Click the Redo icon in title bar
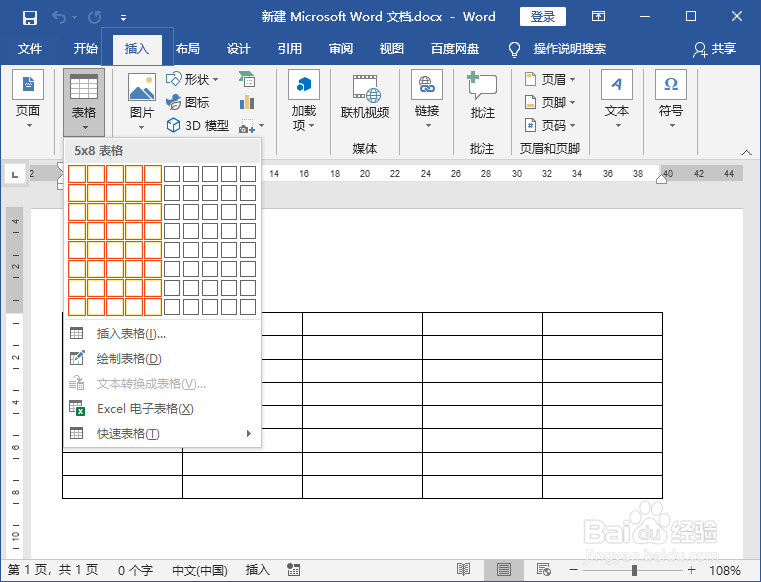Screen dimensions: 761x582 95,18
